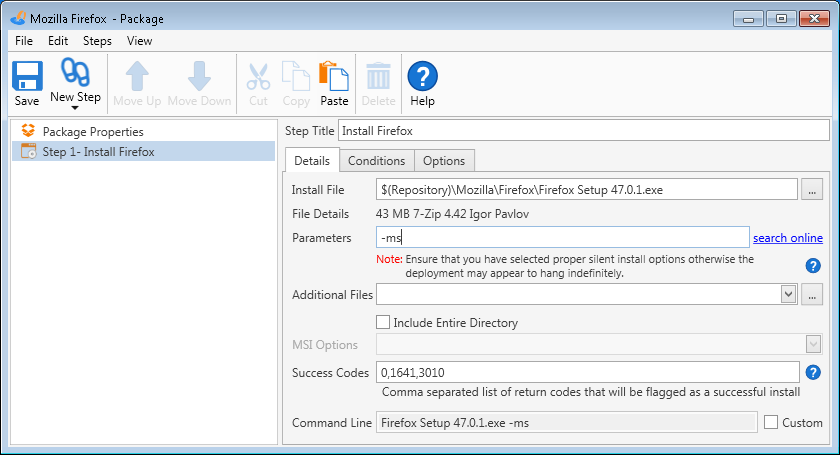Switch to the Details tab
Viewport: 840px width, 455px height.
click(x=312, y=161)
